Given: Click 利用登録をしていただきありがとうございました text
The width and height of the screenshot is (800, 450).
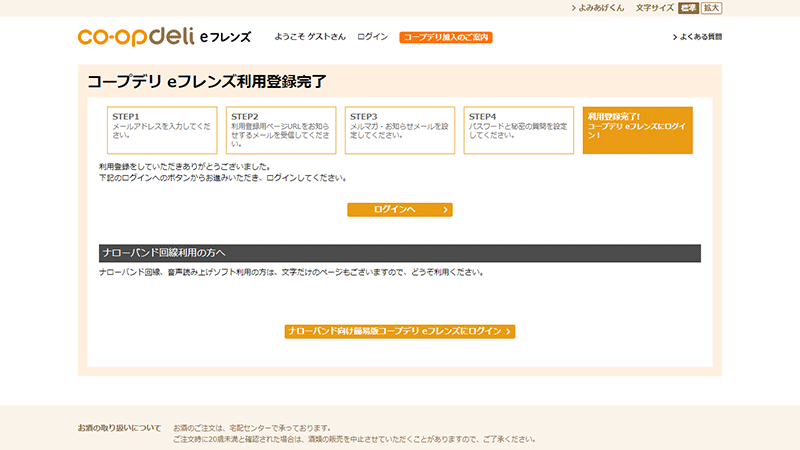Looking at the screenshot, I should 185,167.
